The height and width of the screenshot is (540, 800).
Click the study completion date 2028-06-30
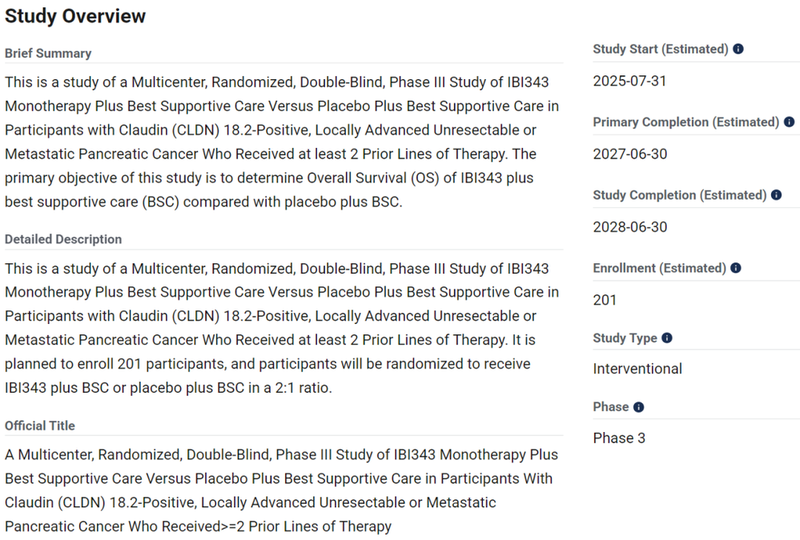(630, 227)
